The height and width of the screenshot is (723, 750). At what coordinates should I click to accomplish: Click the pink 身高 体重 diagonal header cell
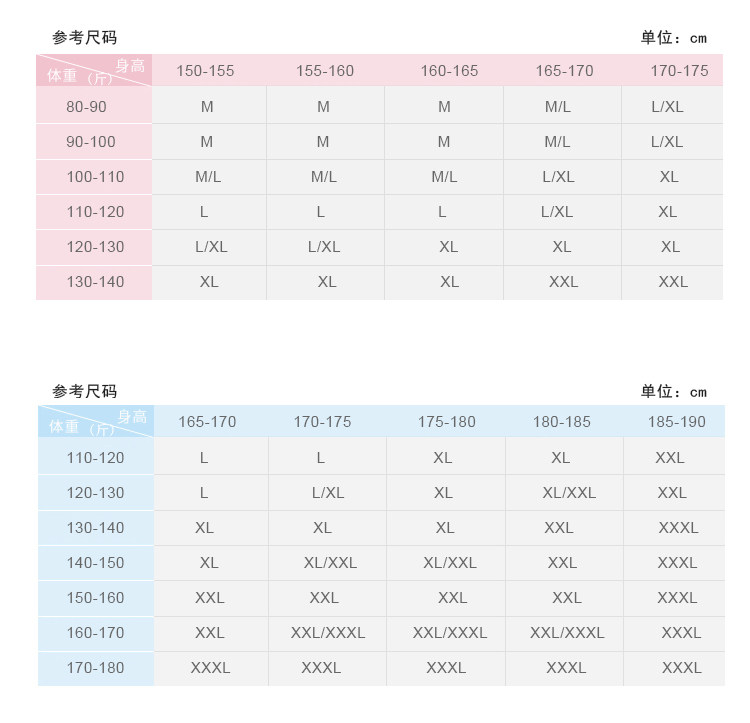(x=94, y=70)
